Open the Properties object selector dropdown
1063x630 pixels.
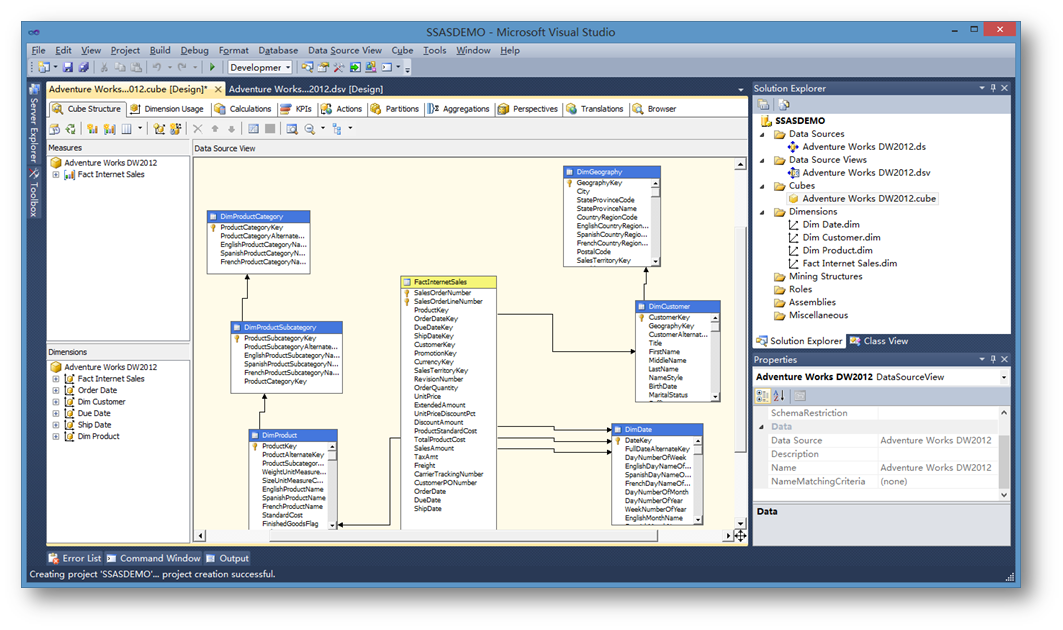[x=1003, y=378]
